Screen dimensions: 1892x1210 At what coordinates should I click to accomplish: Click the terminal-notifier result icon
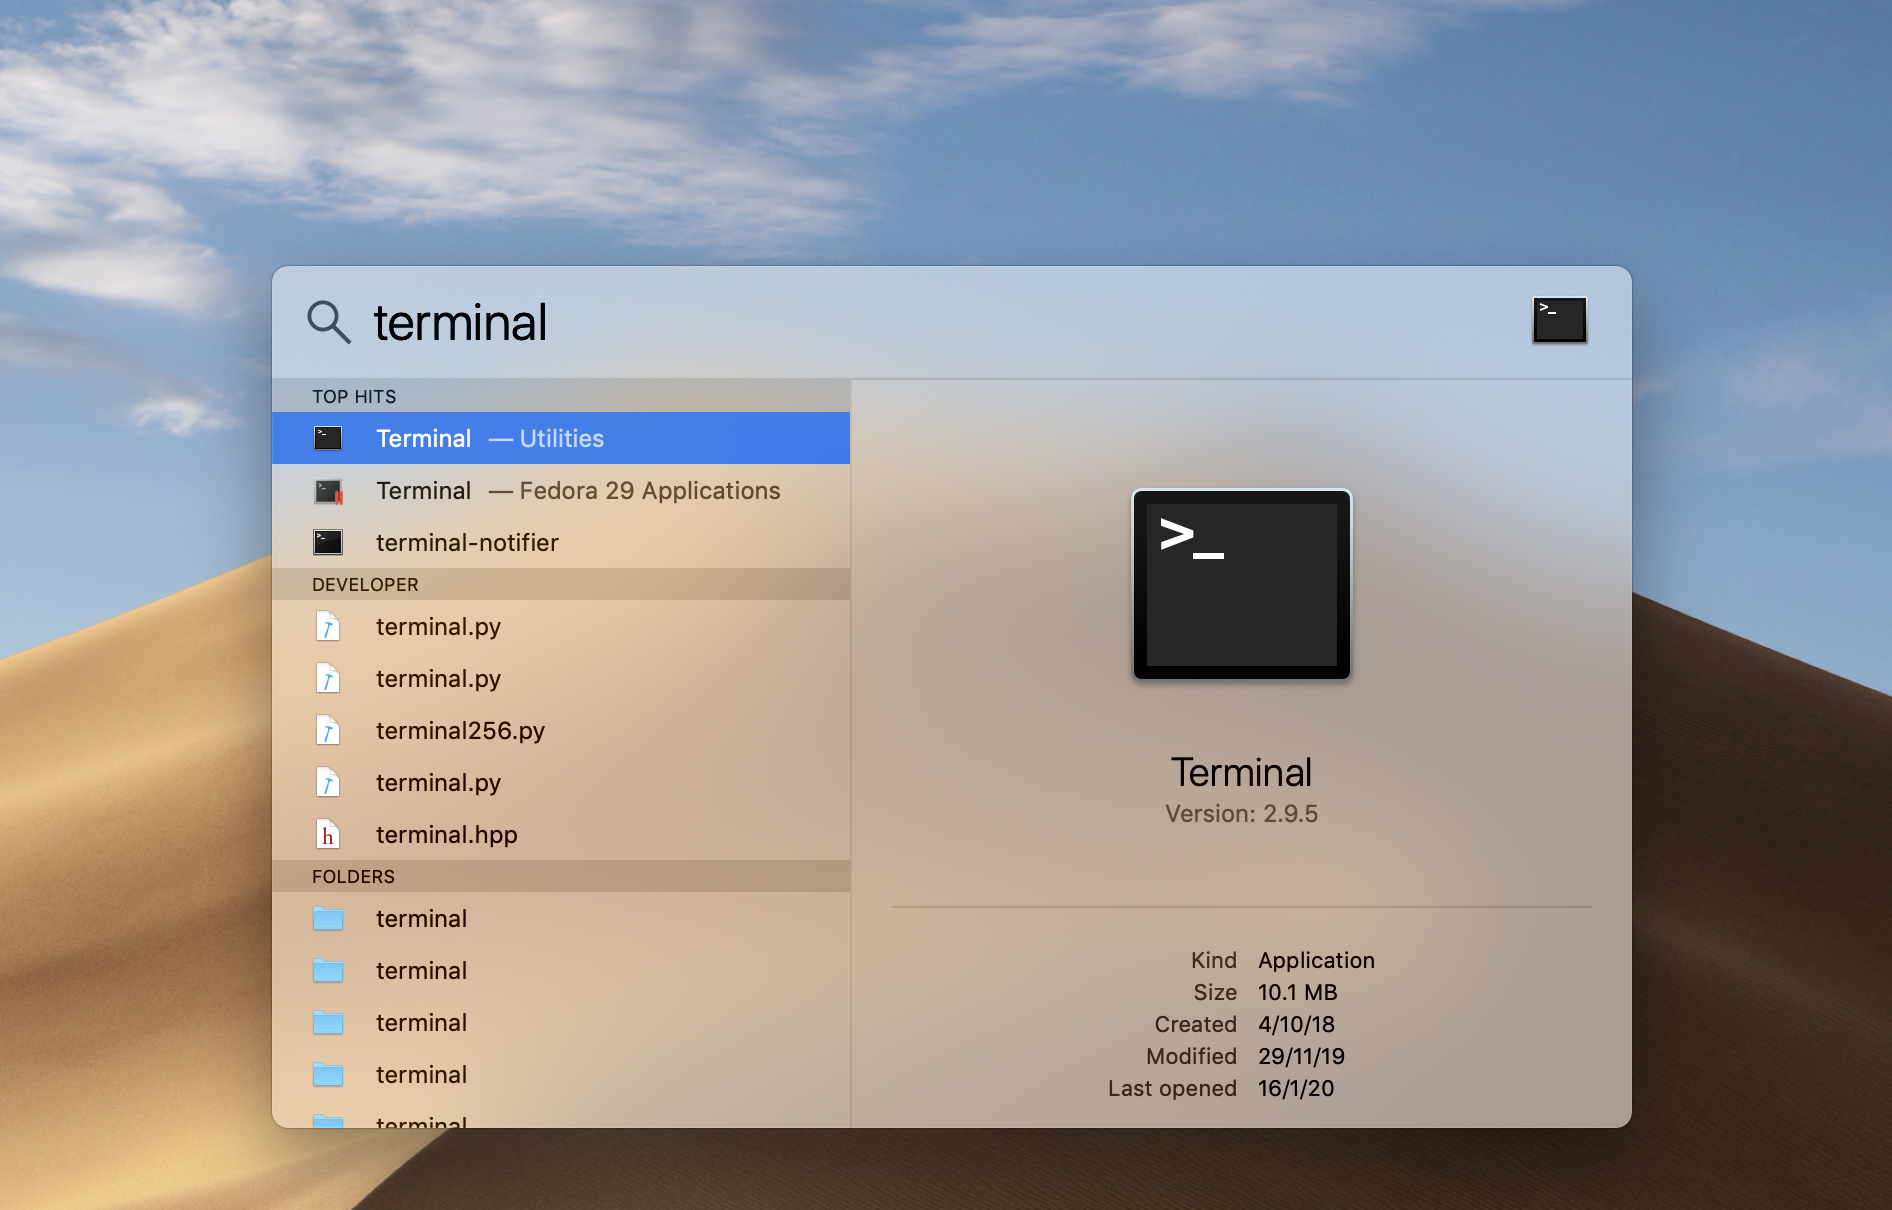coord(328,542)
